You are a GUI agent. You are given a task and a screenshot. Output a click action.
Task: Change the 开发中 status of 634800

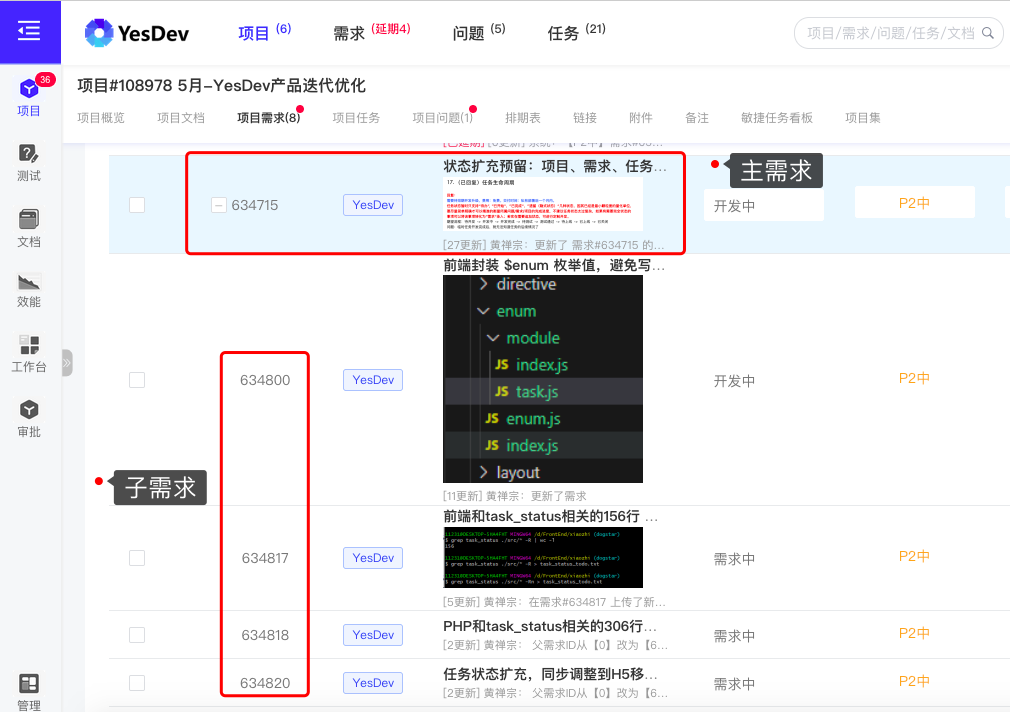[734, 381]
